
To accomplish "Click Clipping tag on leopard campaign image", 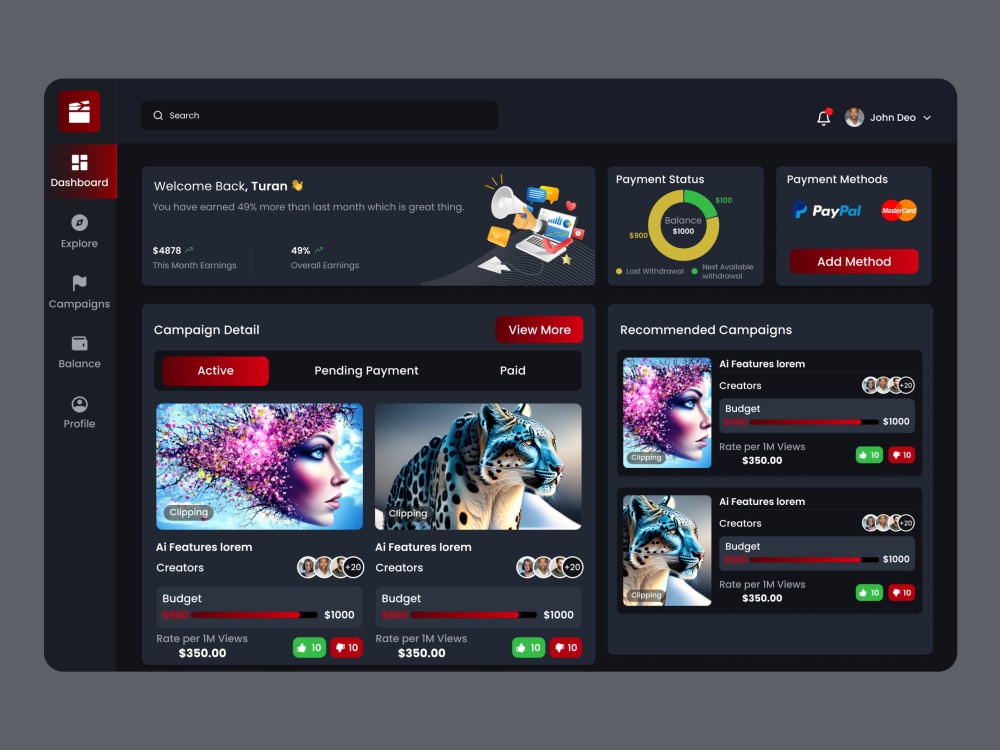I will tap(408, 513).
